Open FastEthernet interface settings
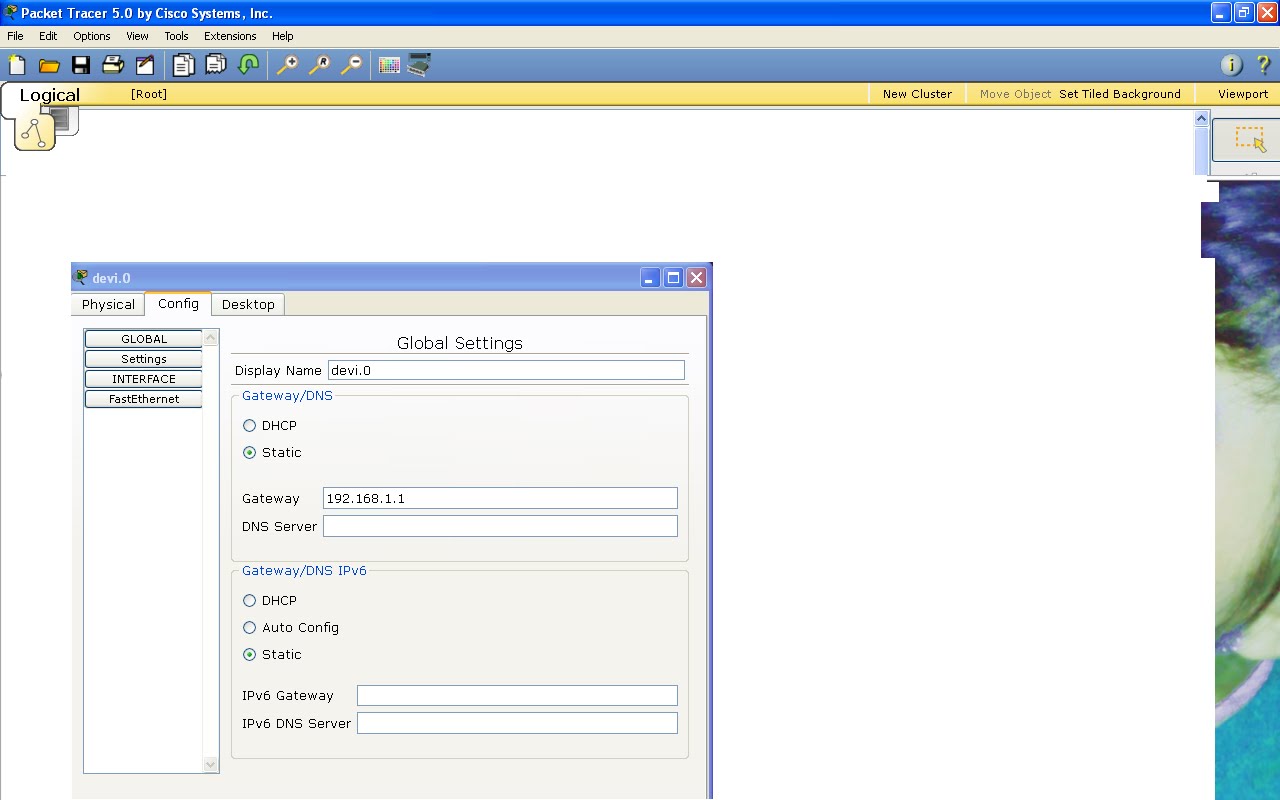 (144, 399)
